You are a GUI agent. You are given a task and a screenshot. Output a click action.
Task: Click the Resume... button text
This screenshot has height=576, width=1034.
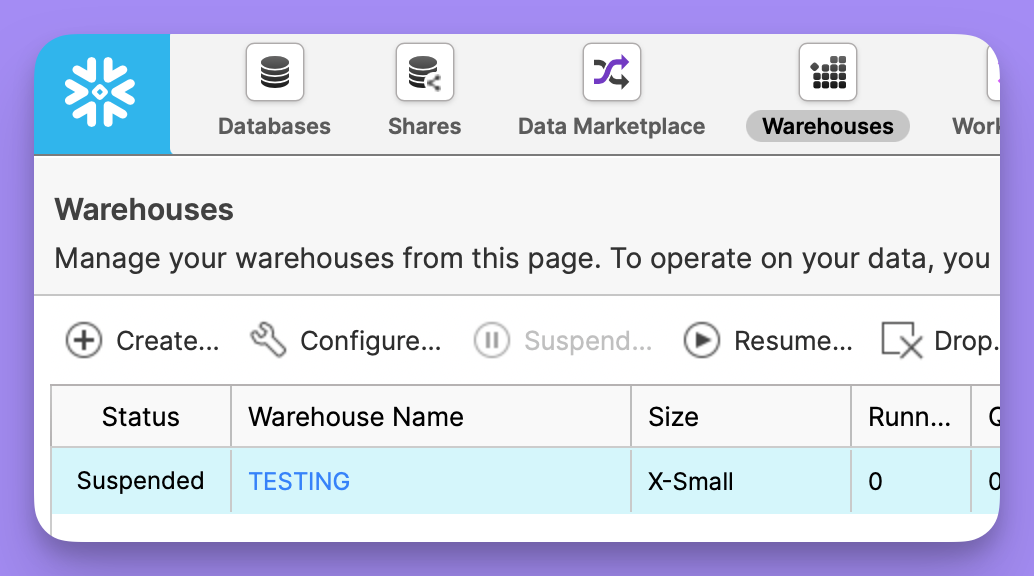pyautogui.click(x=793, y=341)
